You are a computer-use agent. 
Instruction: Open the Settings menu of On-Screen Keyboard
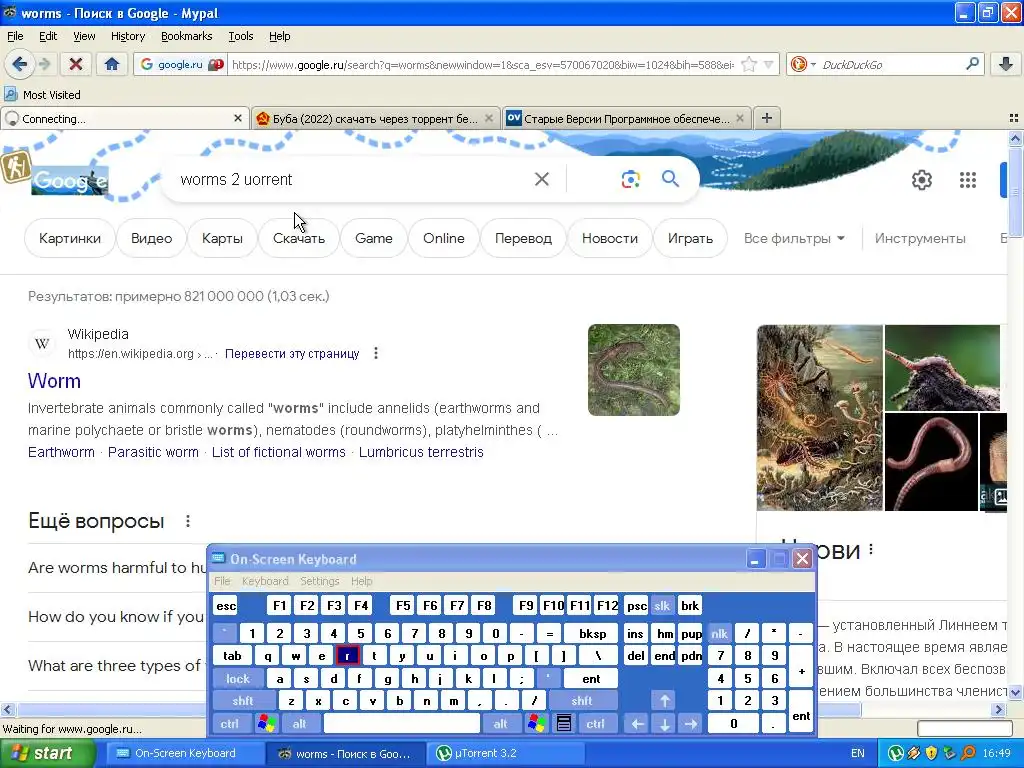point(319,581)
